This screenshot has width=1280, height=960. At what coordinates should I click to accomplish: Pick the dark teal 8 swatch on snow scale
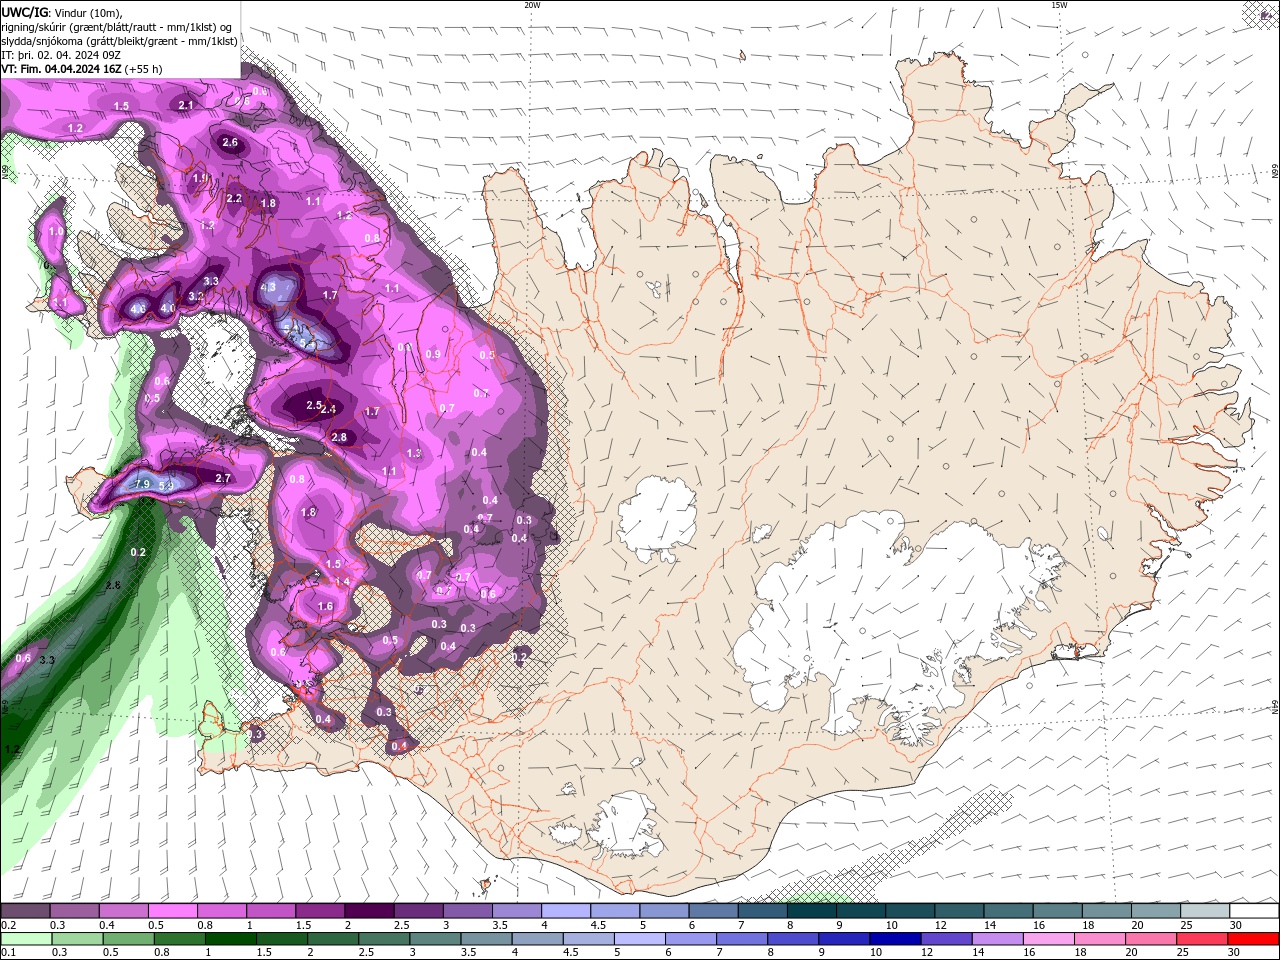pyautogui.click(x=811, y=910)
